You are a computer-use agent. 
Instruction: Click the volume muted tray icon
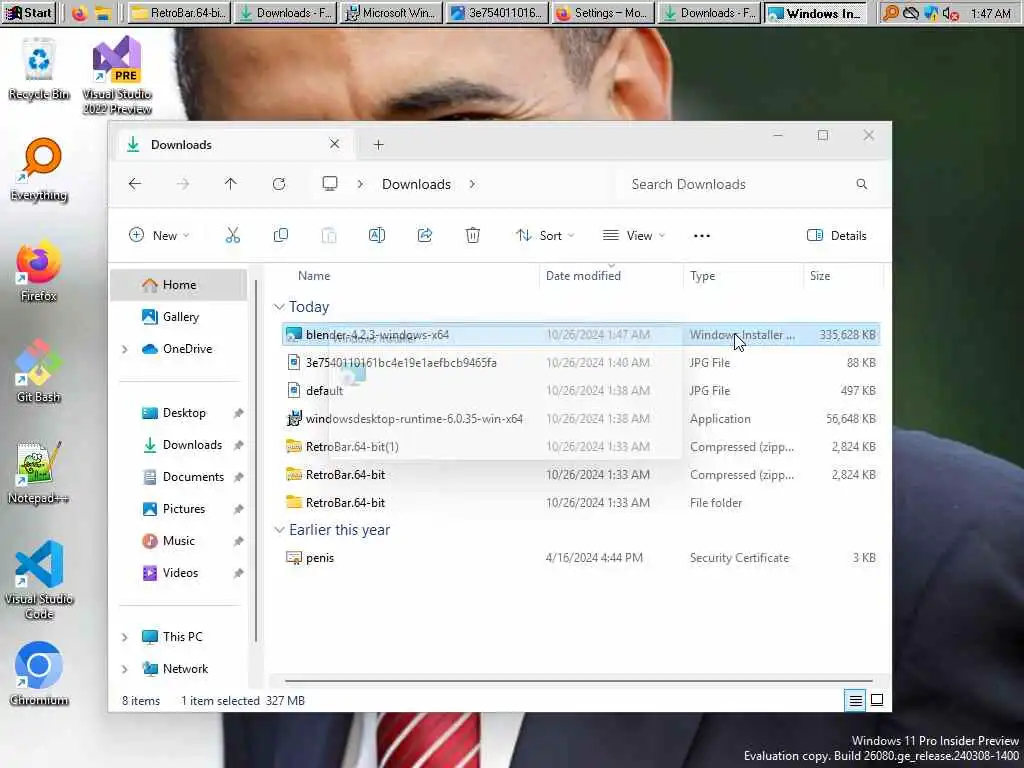[951, 13]
